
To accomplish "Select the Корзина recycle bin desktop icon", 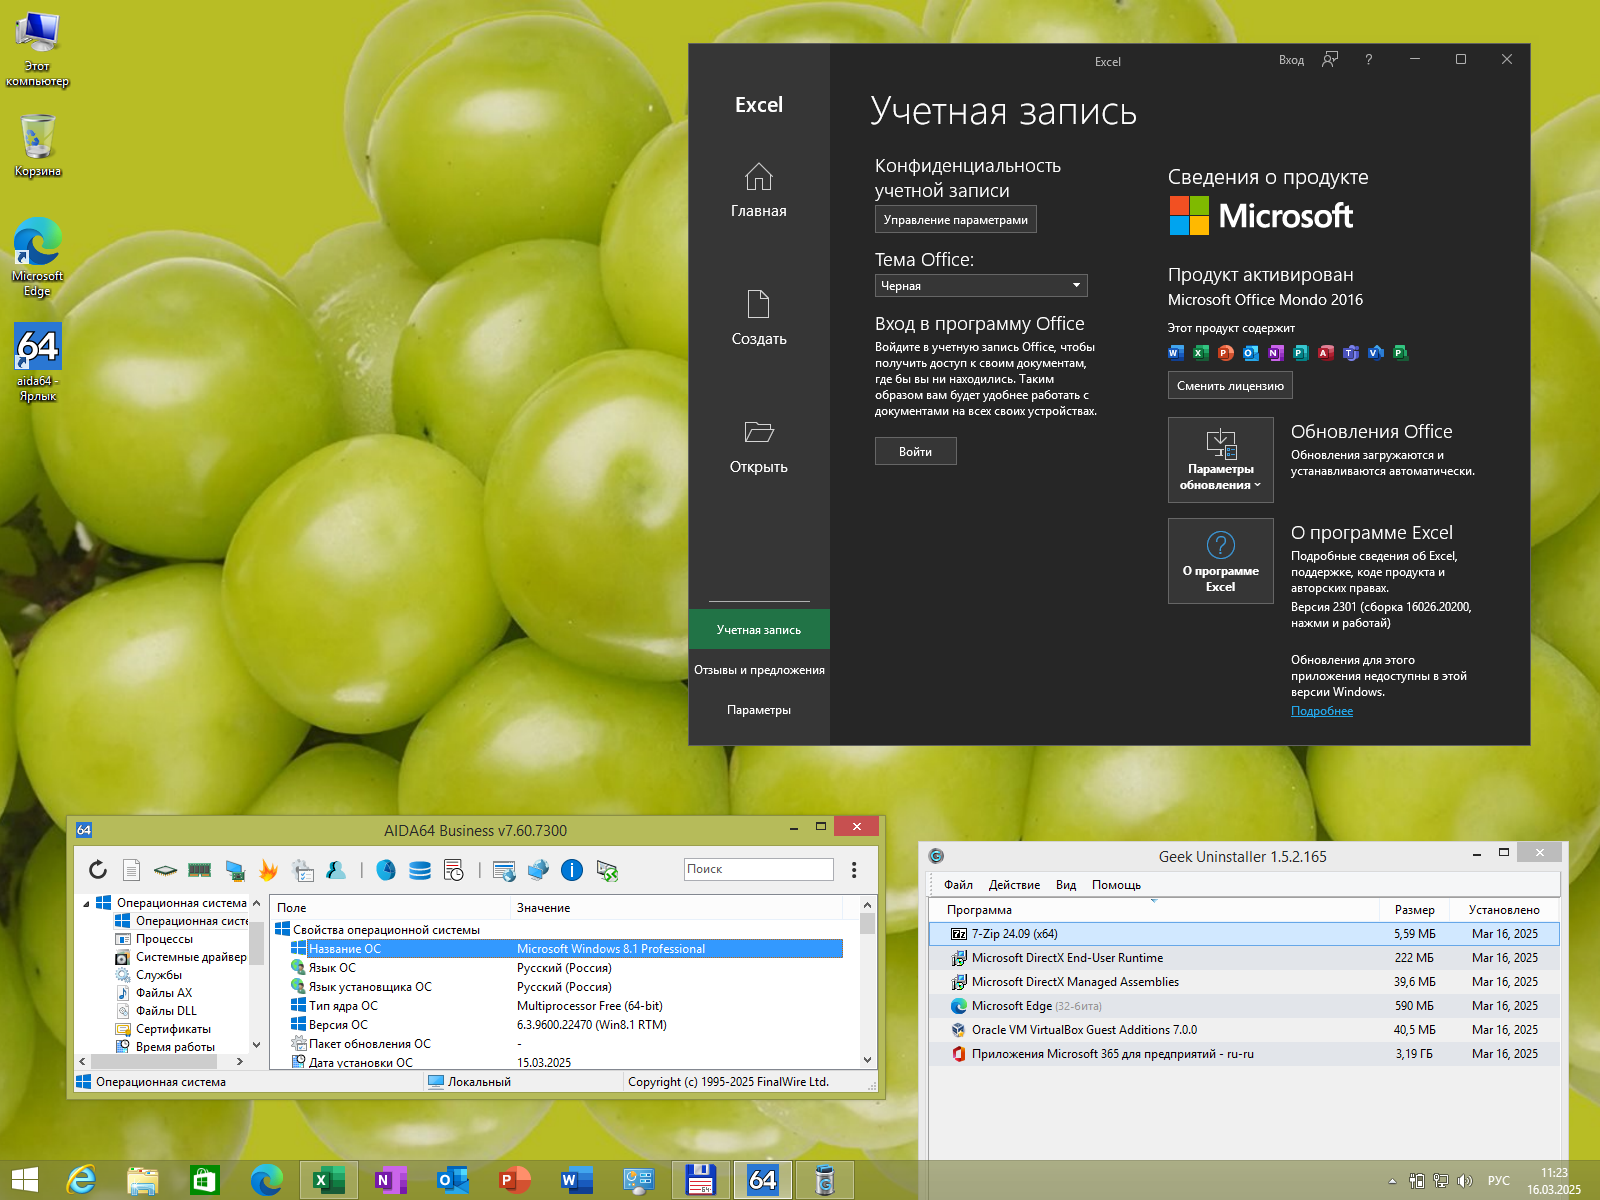I will pos(37,145).
